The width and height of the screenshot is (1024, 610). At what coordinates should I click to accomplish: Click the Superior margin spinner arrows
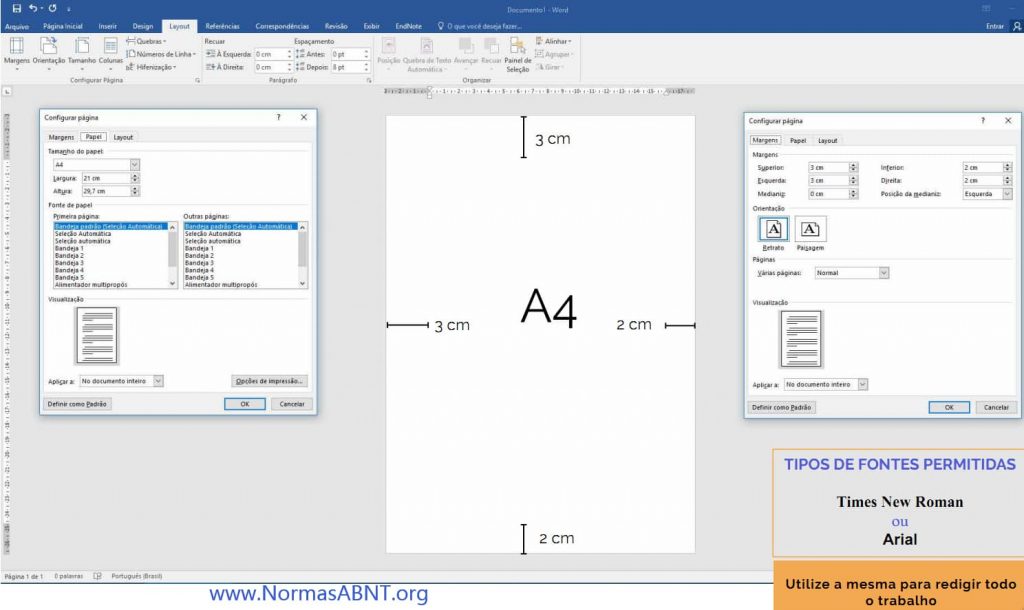pos(853,167)
